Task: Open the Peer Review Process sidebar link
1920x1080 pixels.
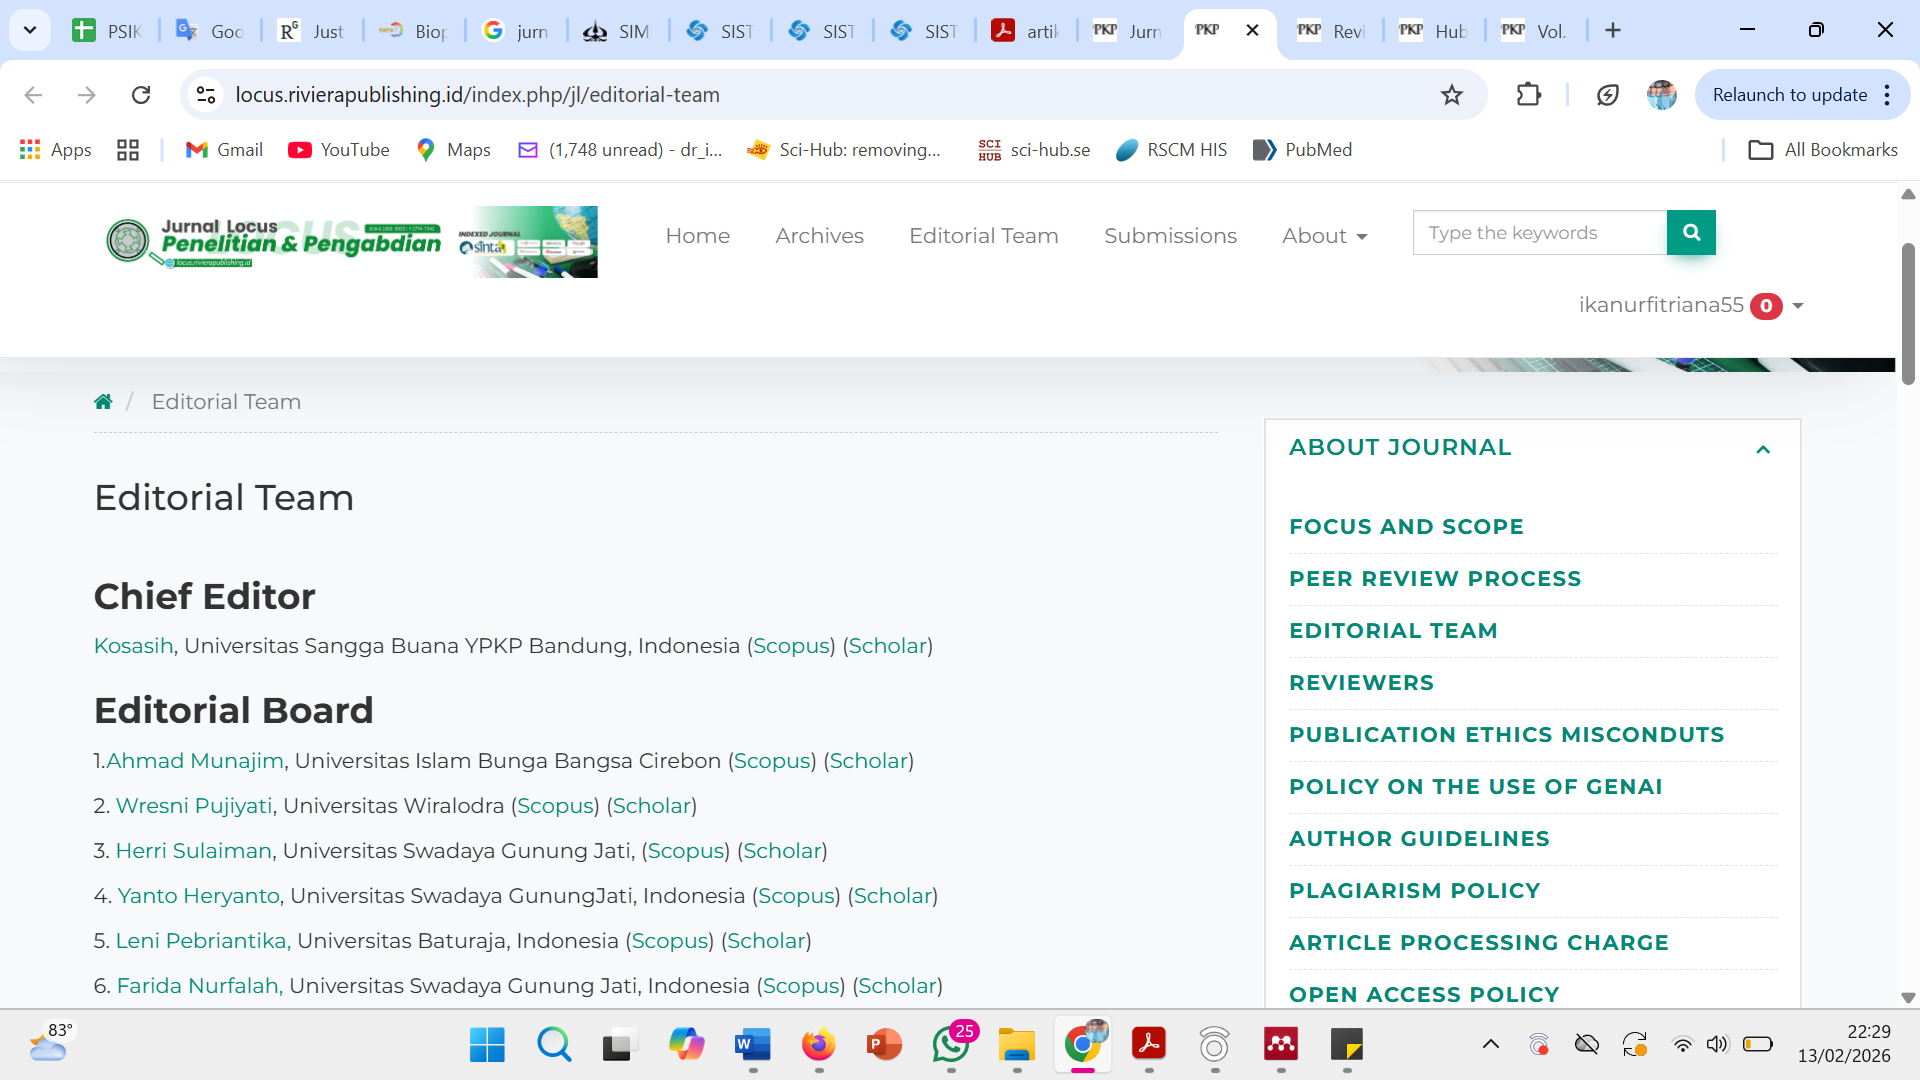Action: coord(1434,579)
